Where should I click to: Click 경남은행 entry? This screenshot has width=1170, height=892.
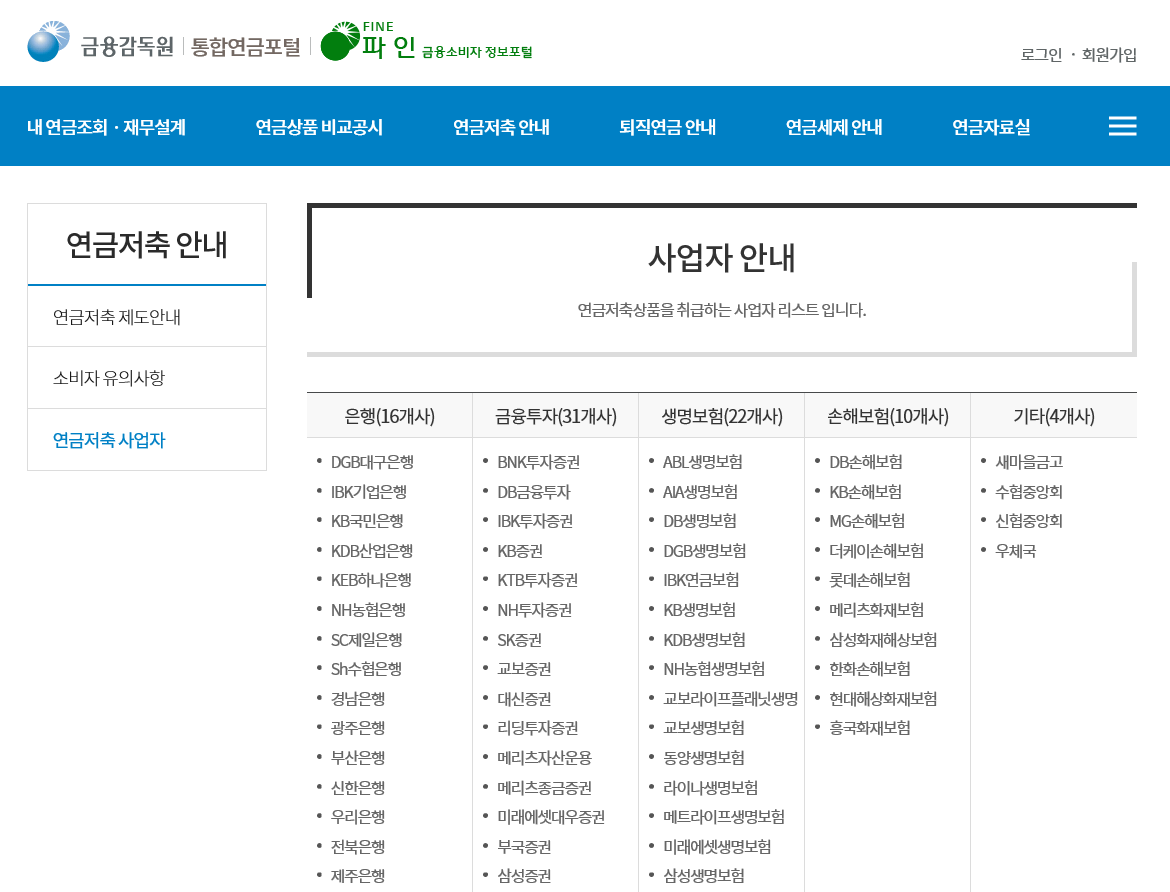tap(358, 699)
